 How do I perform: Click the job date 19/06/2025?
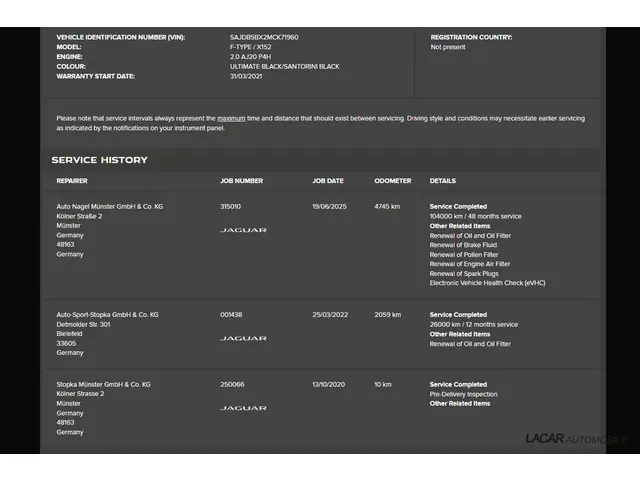pyautogui.click(x=327, y=206)
